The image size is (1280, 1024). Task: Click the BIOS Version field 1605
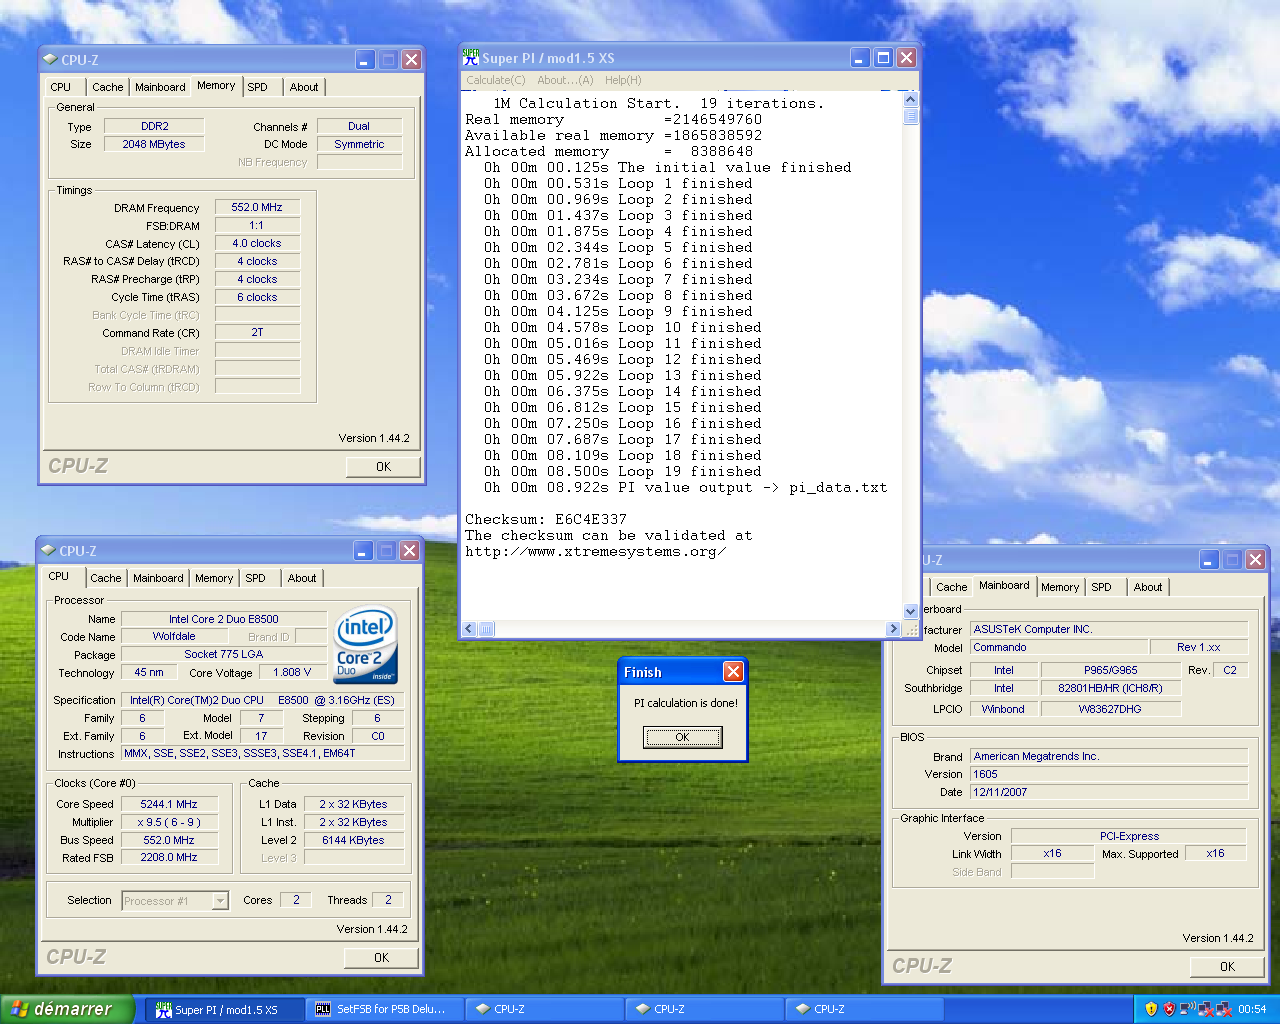[x=1109, y=774]
